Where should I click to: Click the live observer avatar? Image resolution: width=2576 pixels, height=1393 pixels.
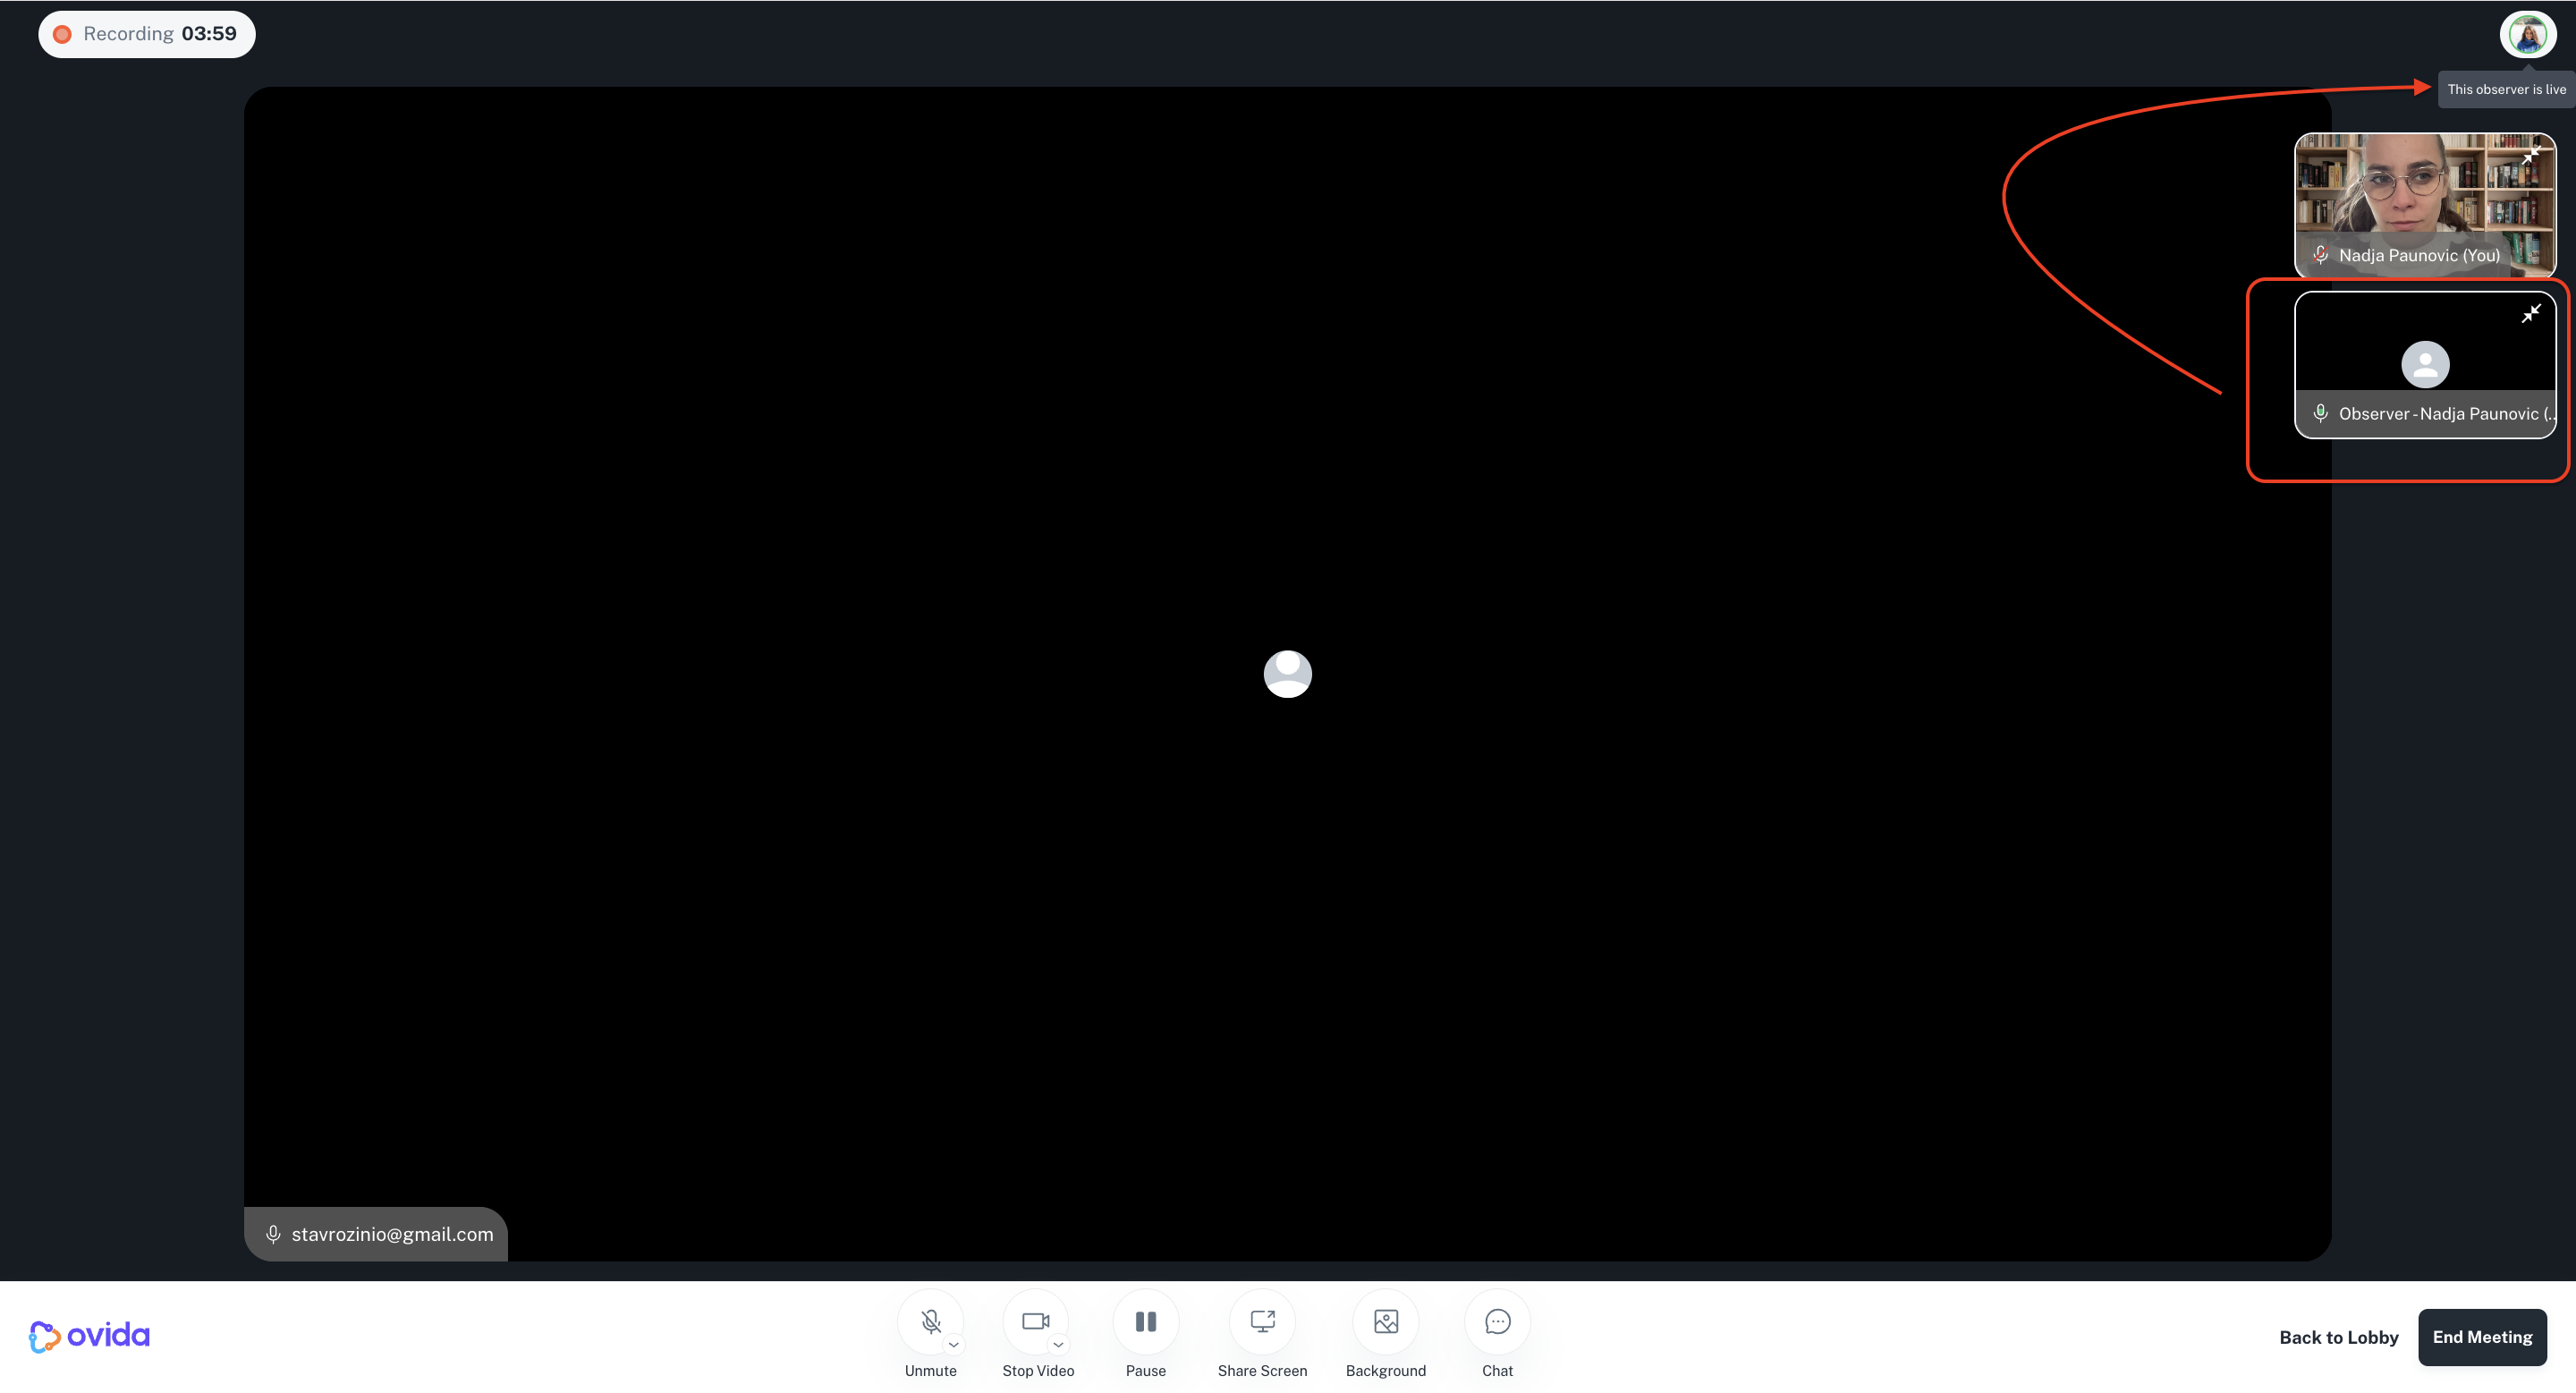tap(2528, 35)
